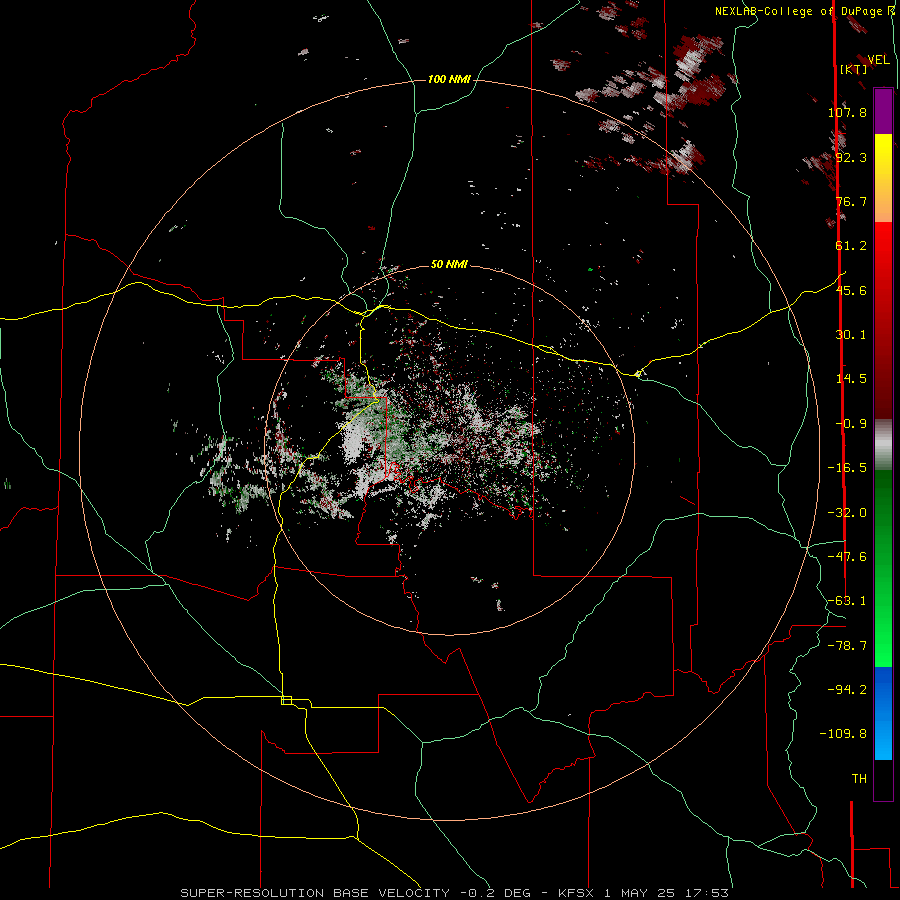
Task: Click the [KT] units label
Action: pos(854,69)
